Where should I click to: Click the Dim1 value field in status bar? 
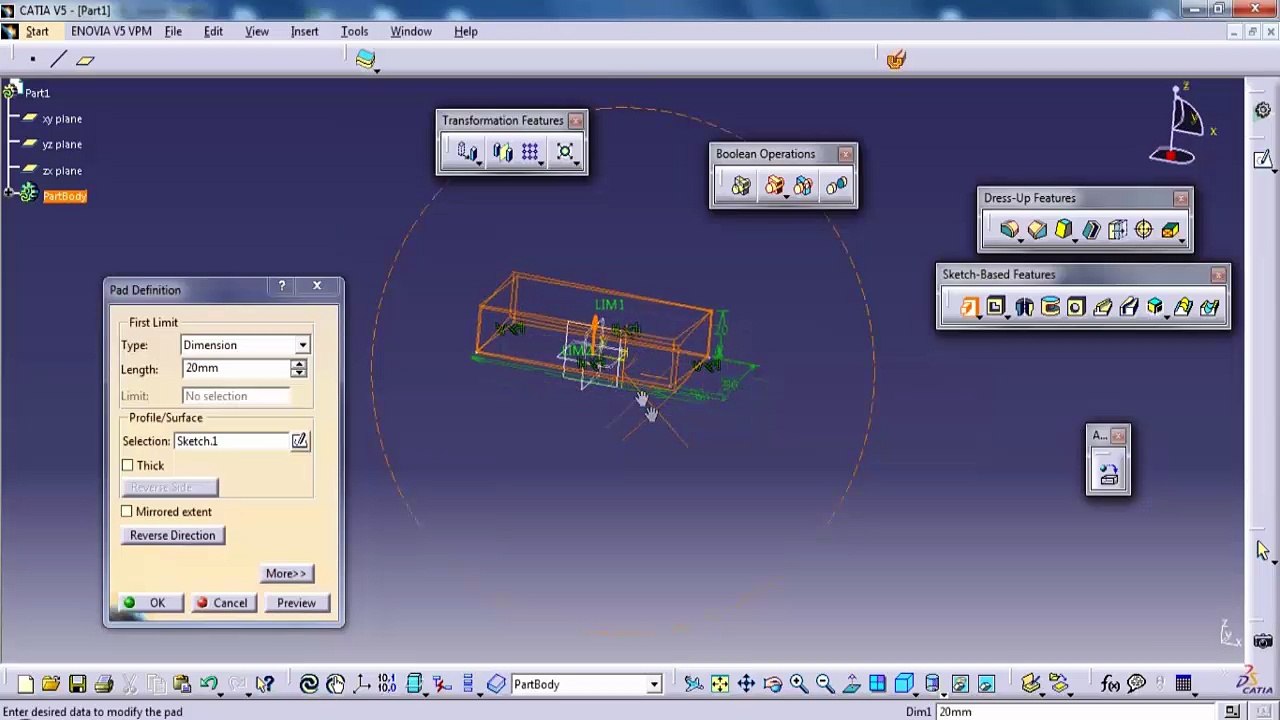coord(1076,712)
